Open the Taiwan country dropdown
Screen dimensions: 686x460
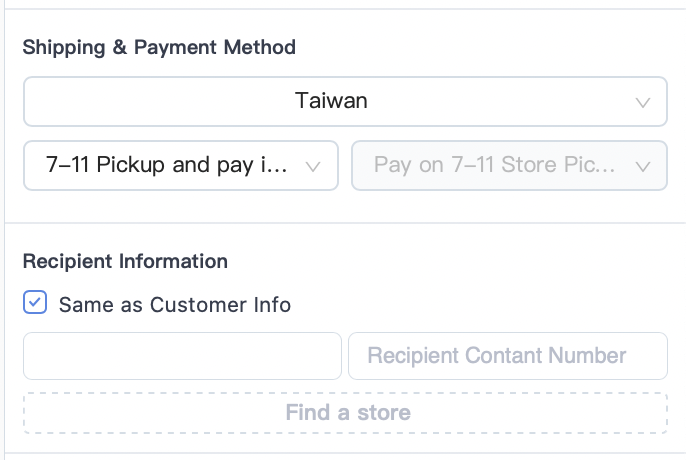tap(345, 102)
